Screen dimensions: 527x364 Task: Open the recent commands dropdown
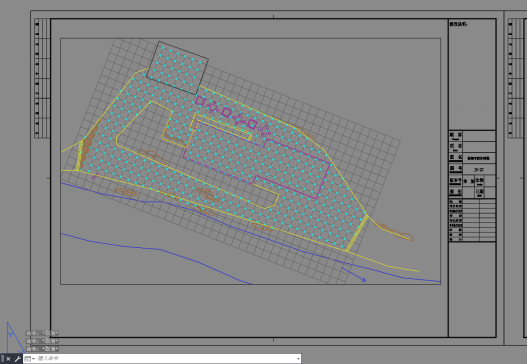pos(30,359)
